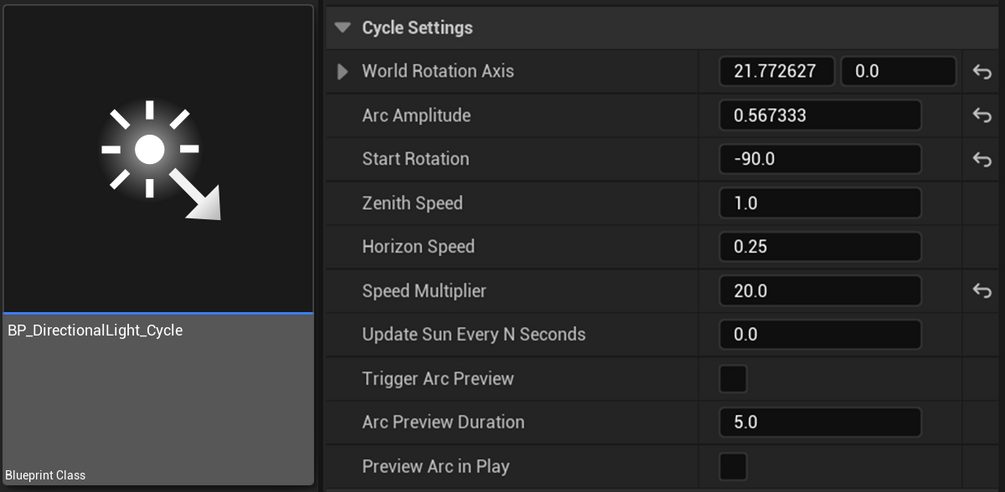This screenshot has width=1005, height=492.
Task: Click the Arc Amplitude value field
Action: point(819,116)
